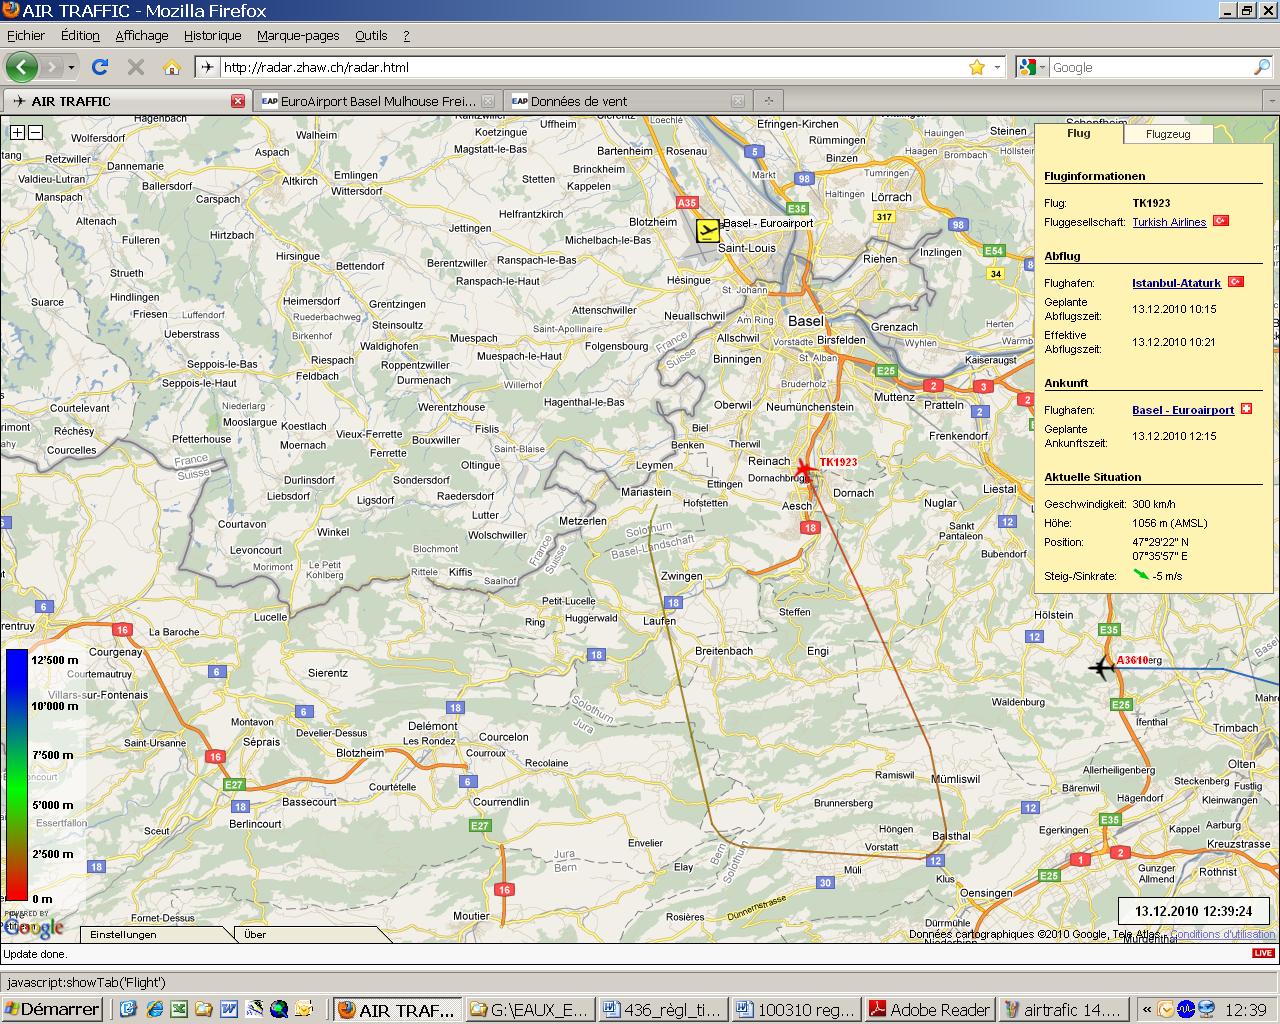This screenshot has width=1280, height=1024.
Task: Zoom in the map with plus button
Action: point(17,132)
